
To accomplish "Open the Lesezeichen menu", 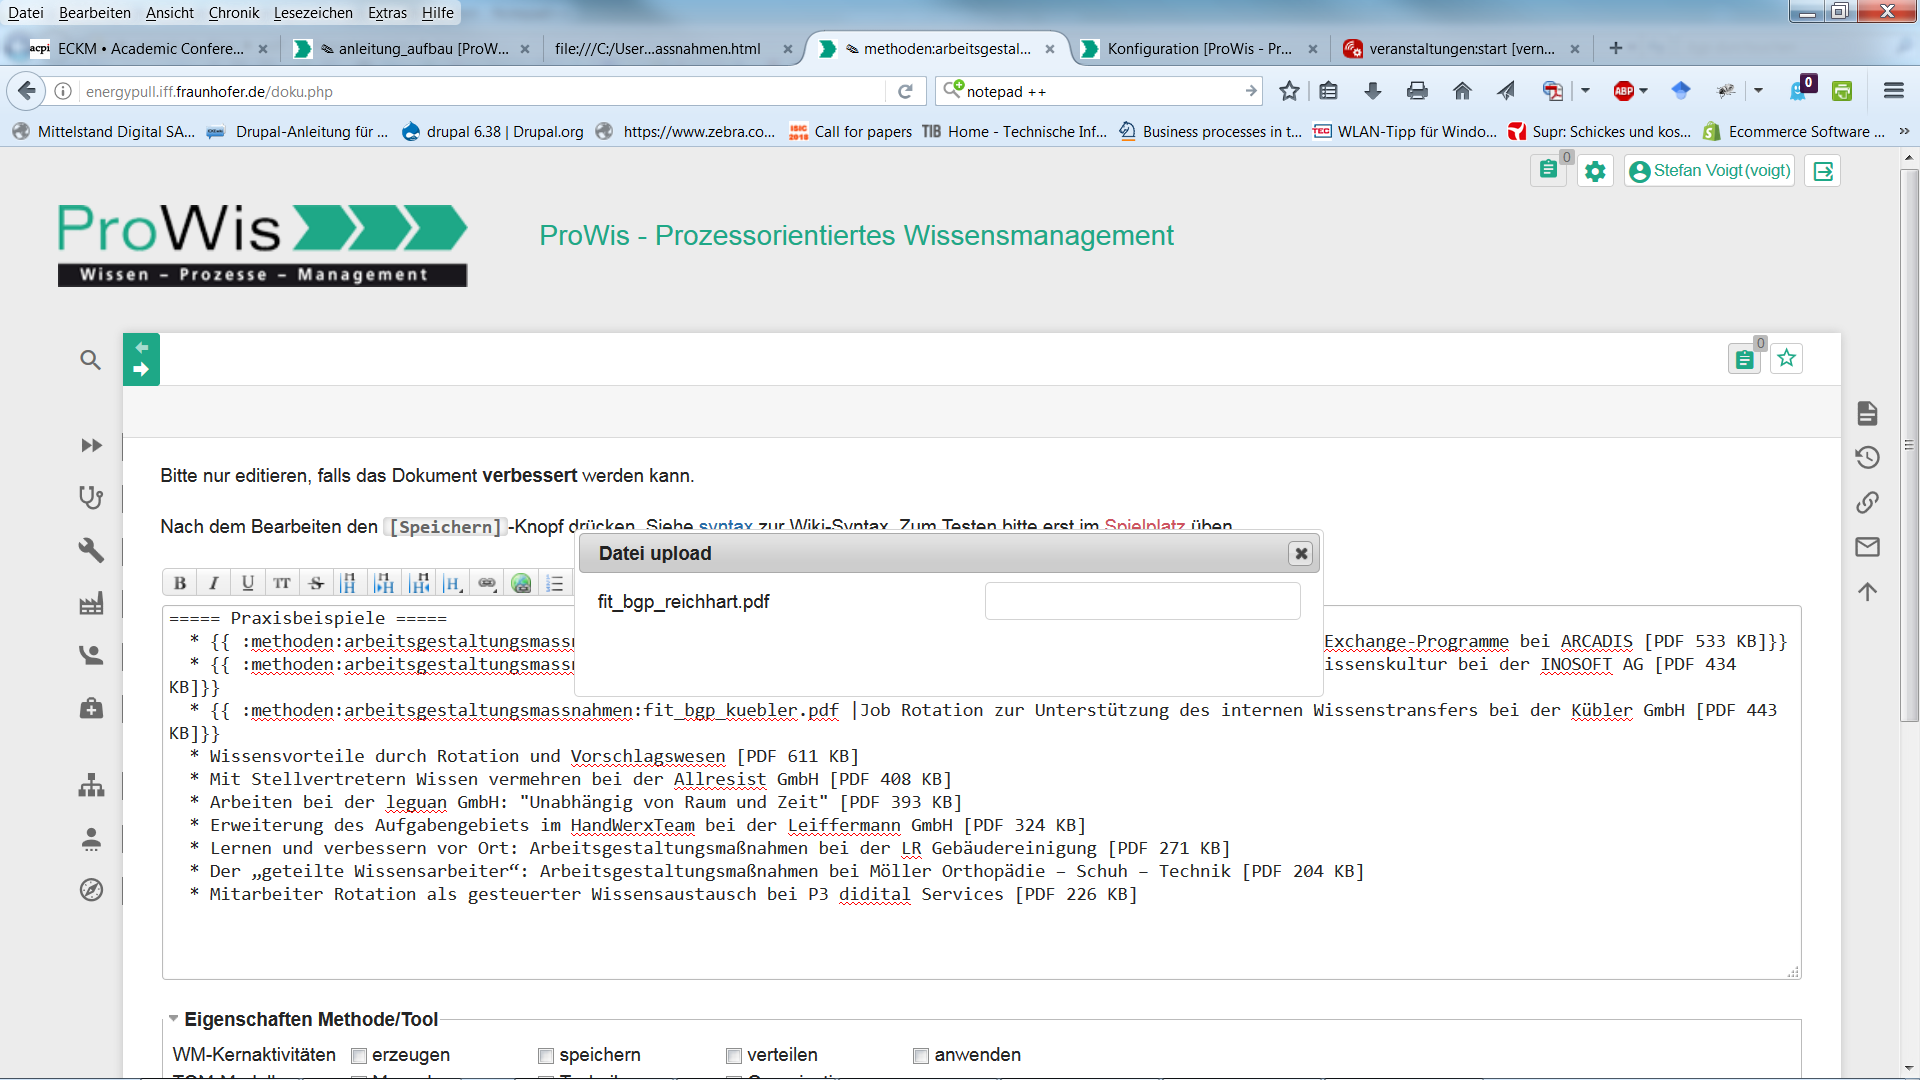I will (x=313, y=12).
